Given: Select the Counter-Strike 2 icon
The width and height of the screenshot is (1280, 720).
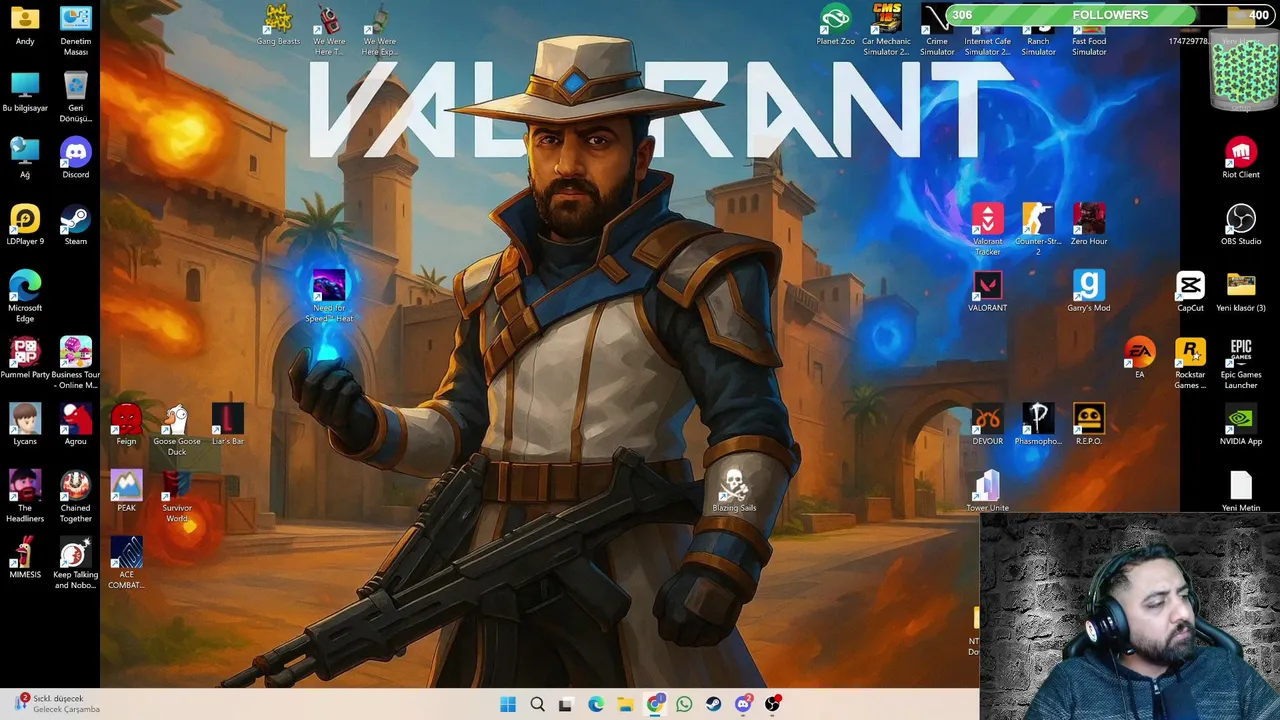Looking at the screenshot, I should pyautogui.click(x=1038, y=231).
